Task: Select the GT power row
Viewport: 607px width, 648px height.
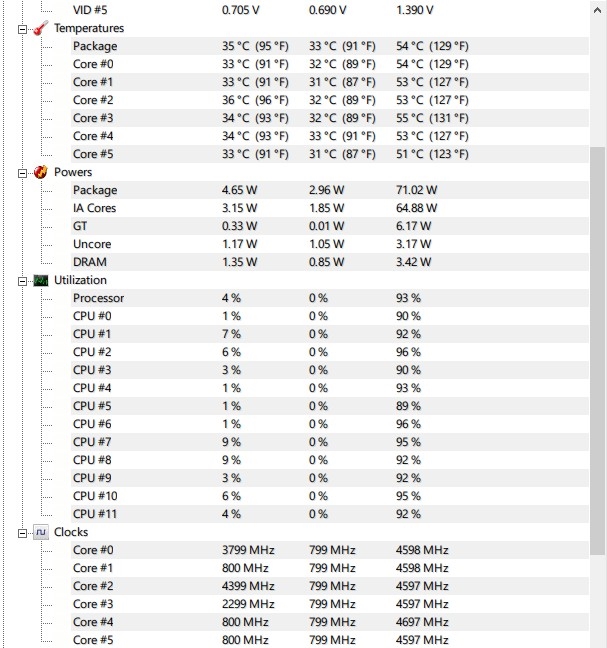Action: [x=329, y=226]
